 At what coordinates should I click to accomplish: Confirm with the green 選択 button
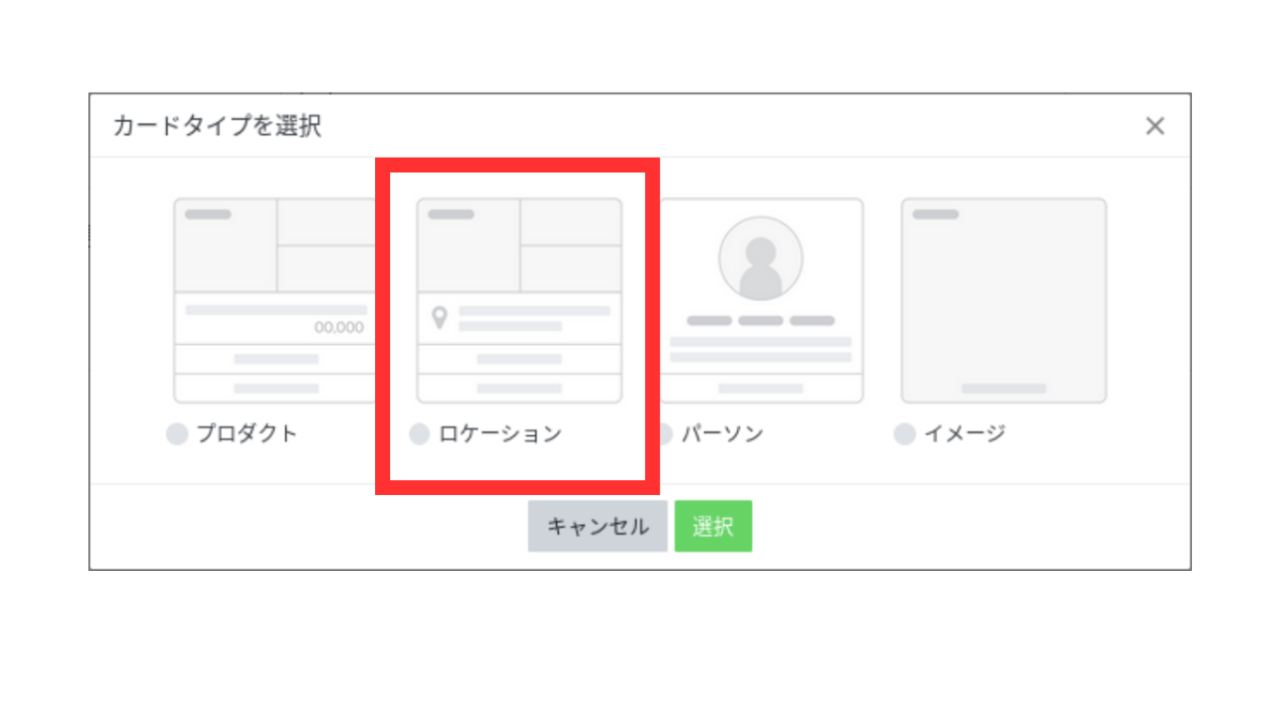pyautogui.click(x=713, y=526)
